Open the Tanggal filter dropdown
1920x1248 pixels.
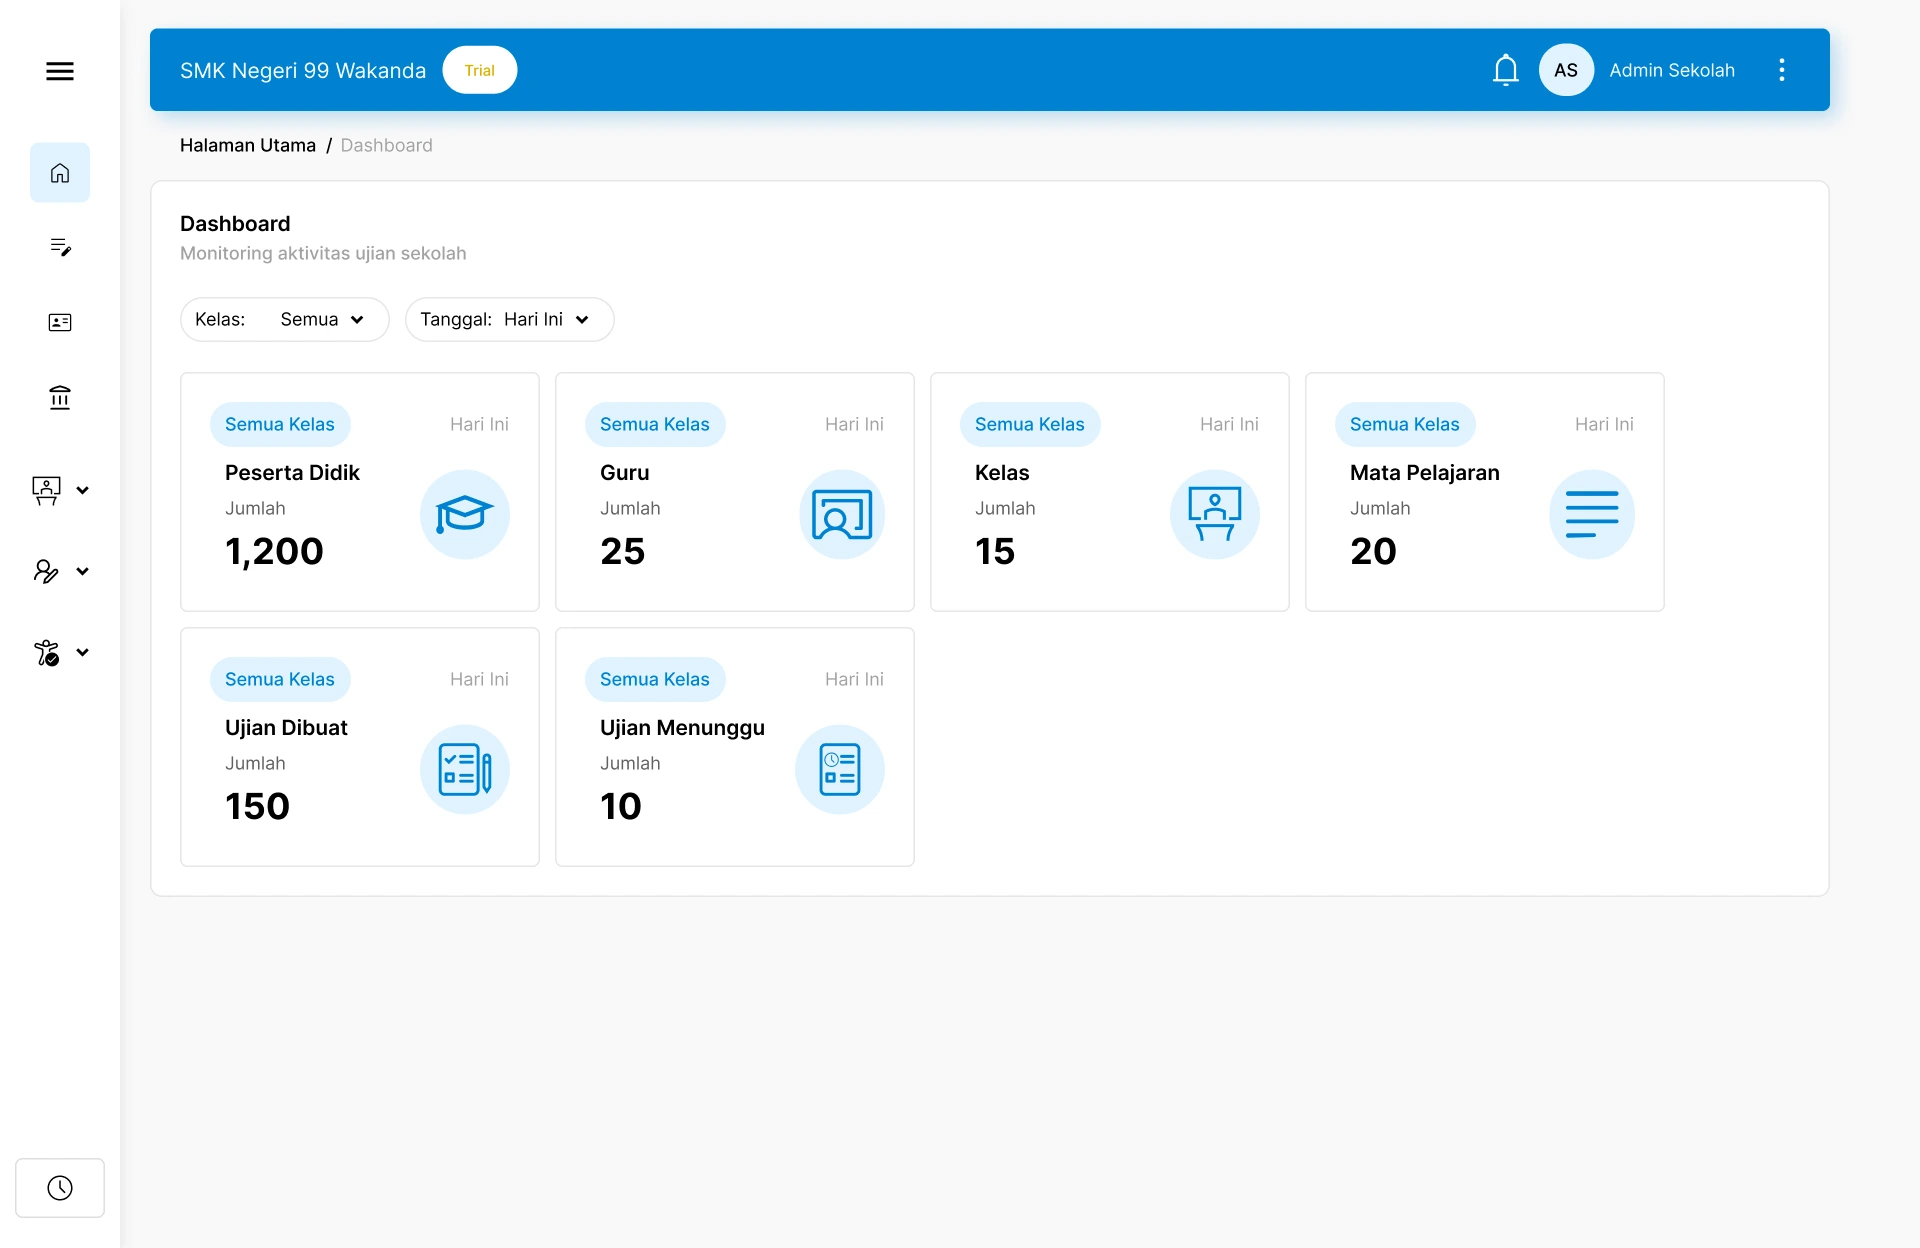(510, 319)
